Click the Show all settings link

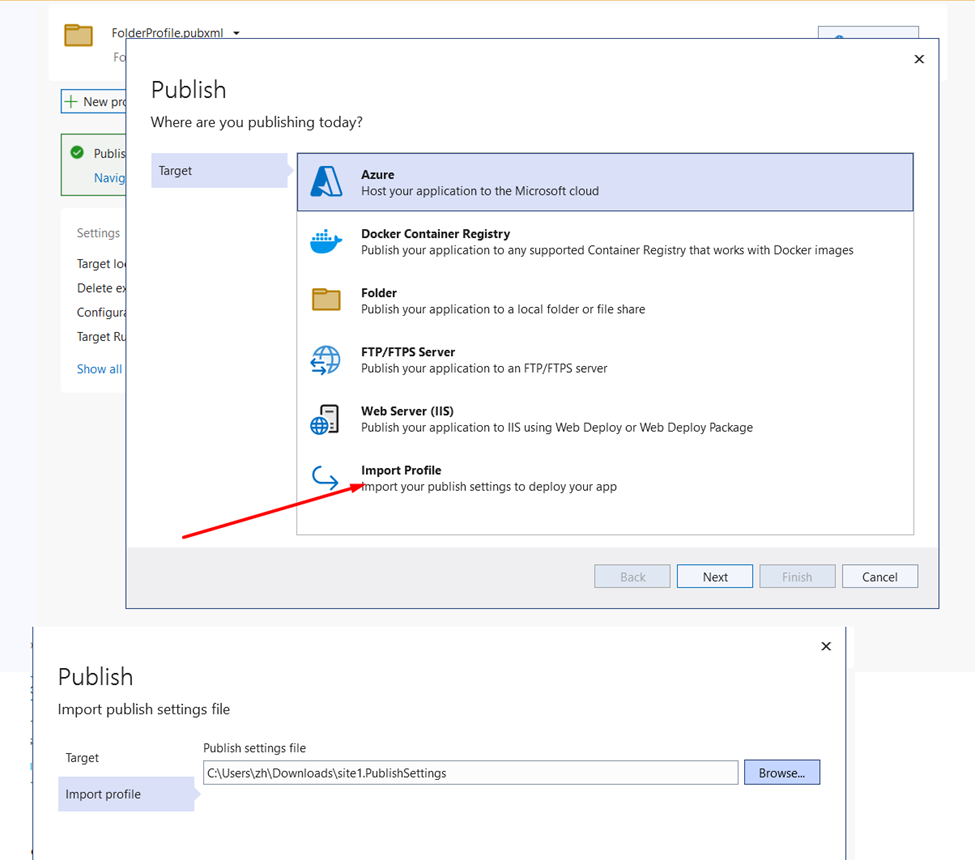pyautogui.click(x=99, y=369)
